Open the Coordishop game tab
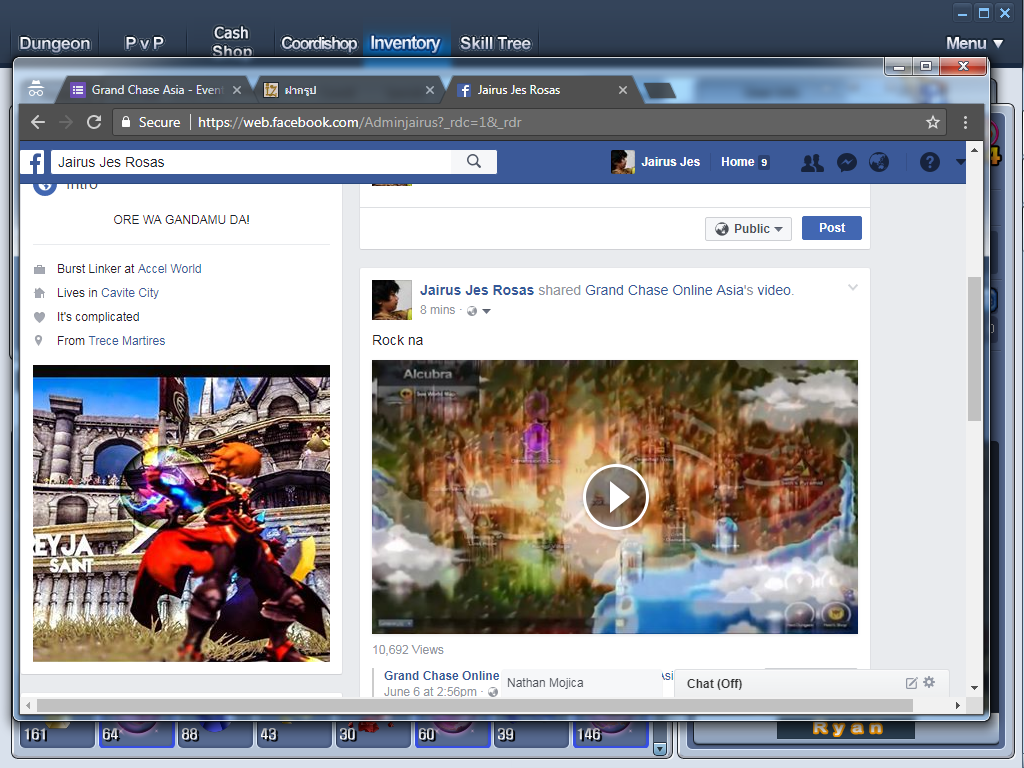Viewport: 1024px width, 768px height. (x=319, y=43)
